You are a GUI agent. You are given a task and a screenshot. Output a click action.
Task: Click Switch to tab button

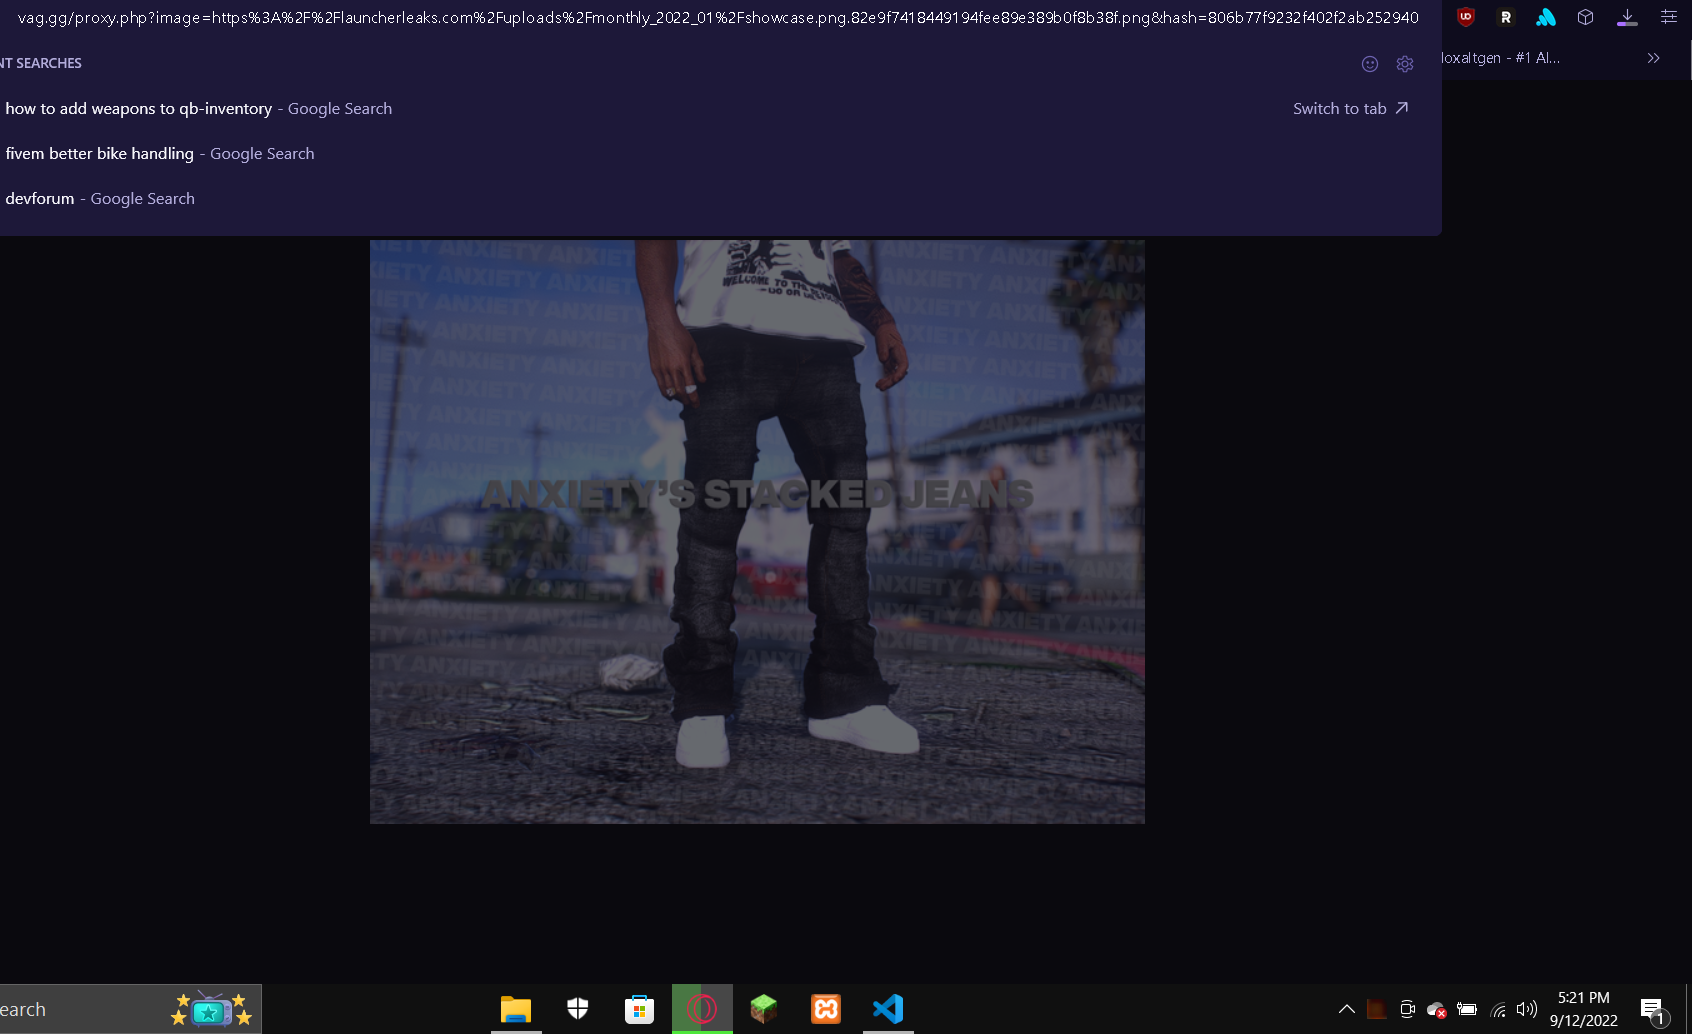click(1350, 109)
